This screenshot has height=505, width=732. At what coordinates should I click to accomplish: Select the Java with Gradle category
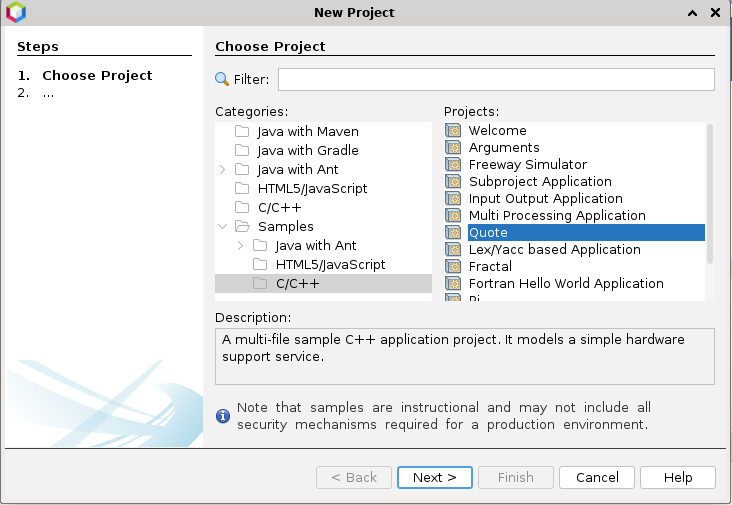(307, 150)
